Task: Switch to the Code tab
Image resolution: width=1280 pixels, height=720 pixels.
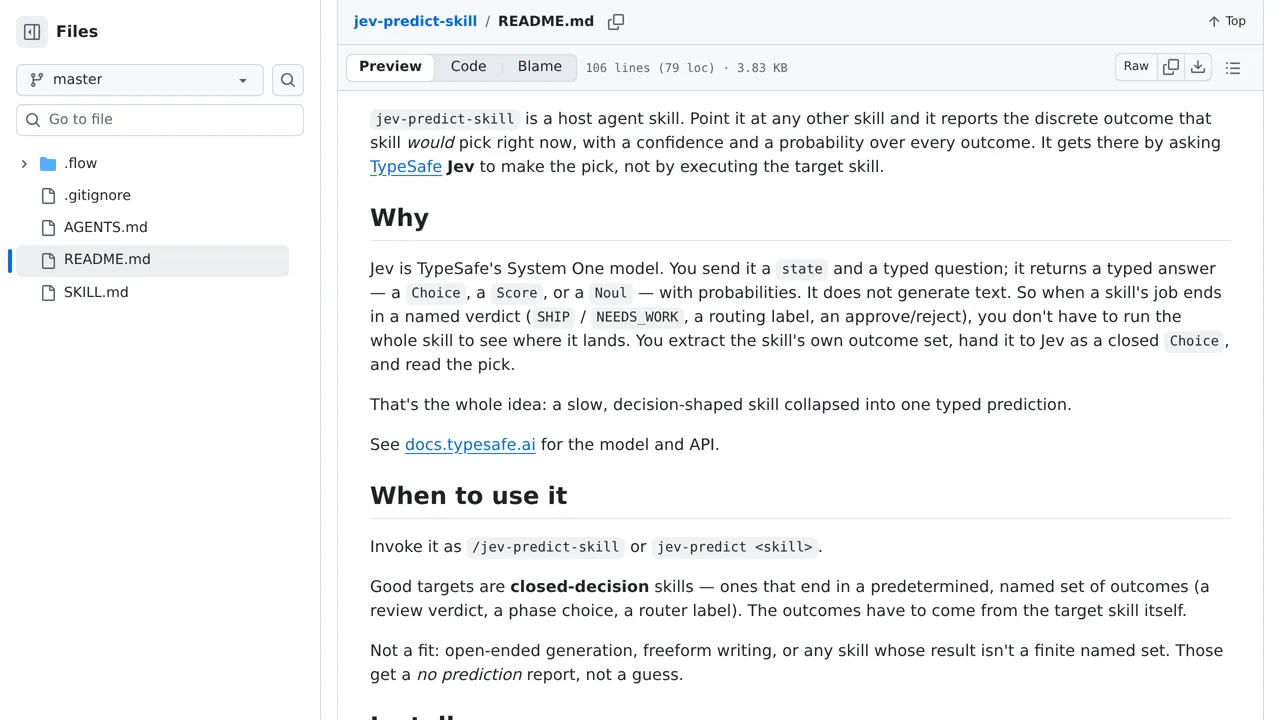Action: [468, 67]
